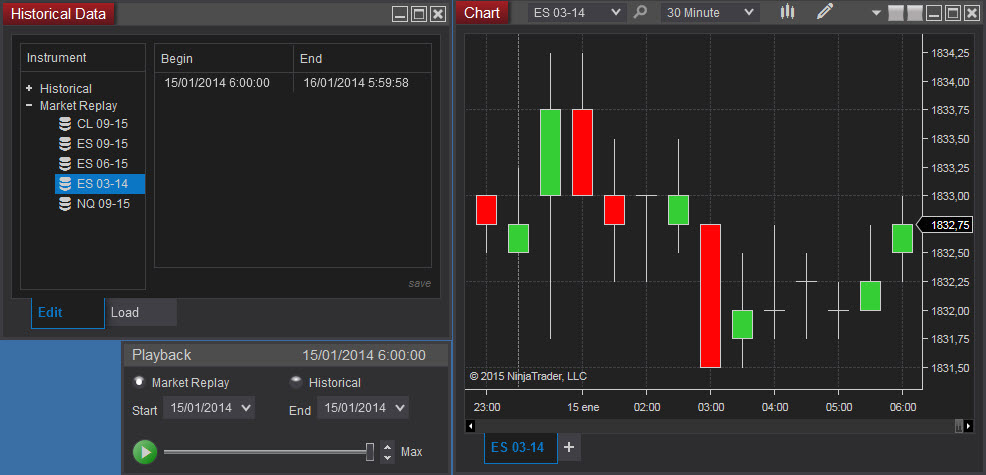Viewport: 986px width, 475px height.
Task: Select the drawing tools pencil icon
Action: (x=824, y=12)
